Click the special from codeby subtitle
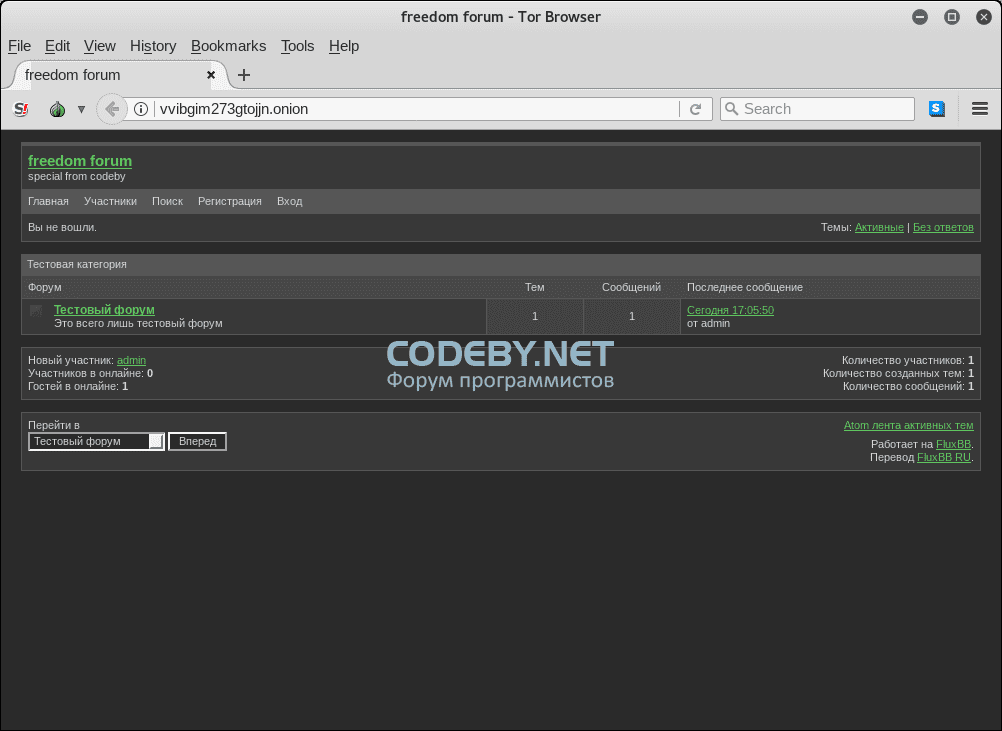 coord(77,176)
